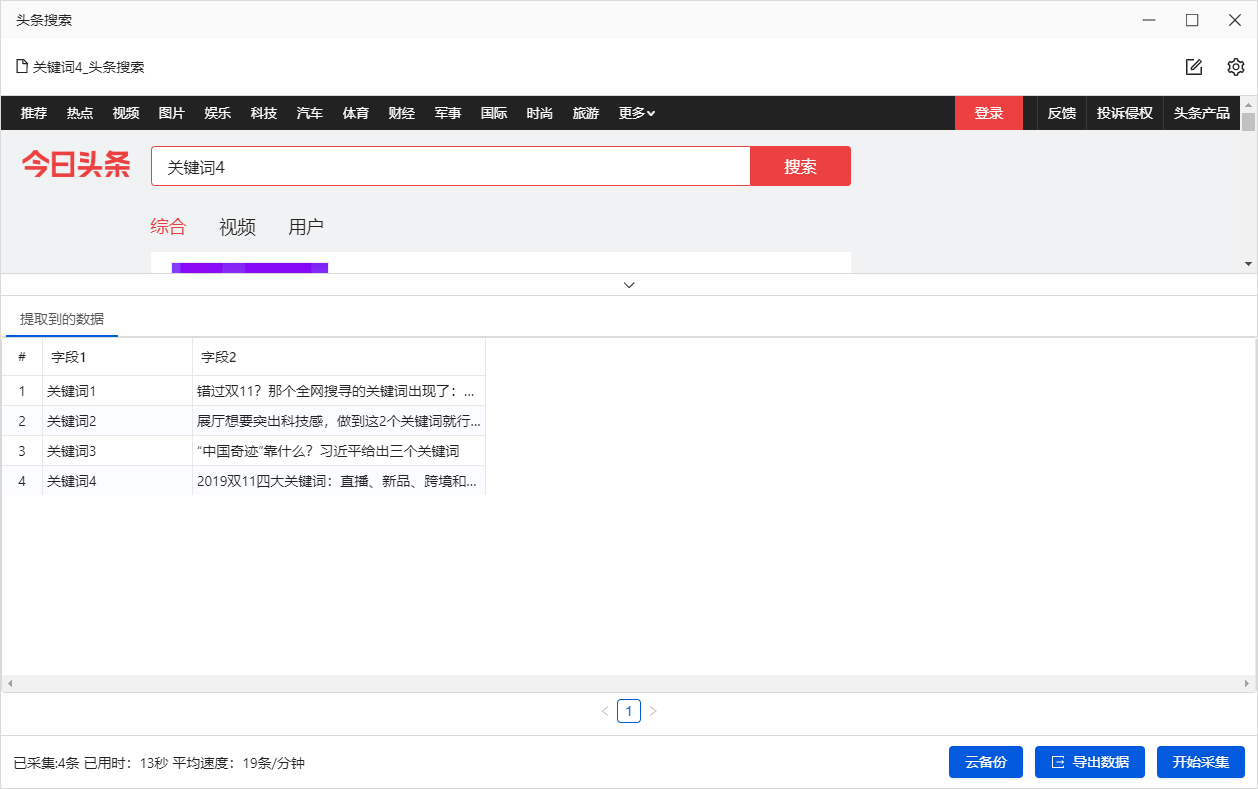Select the 用户 results tab
The height and width of the screenshot is (789, 1258).
coord(306,227)
